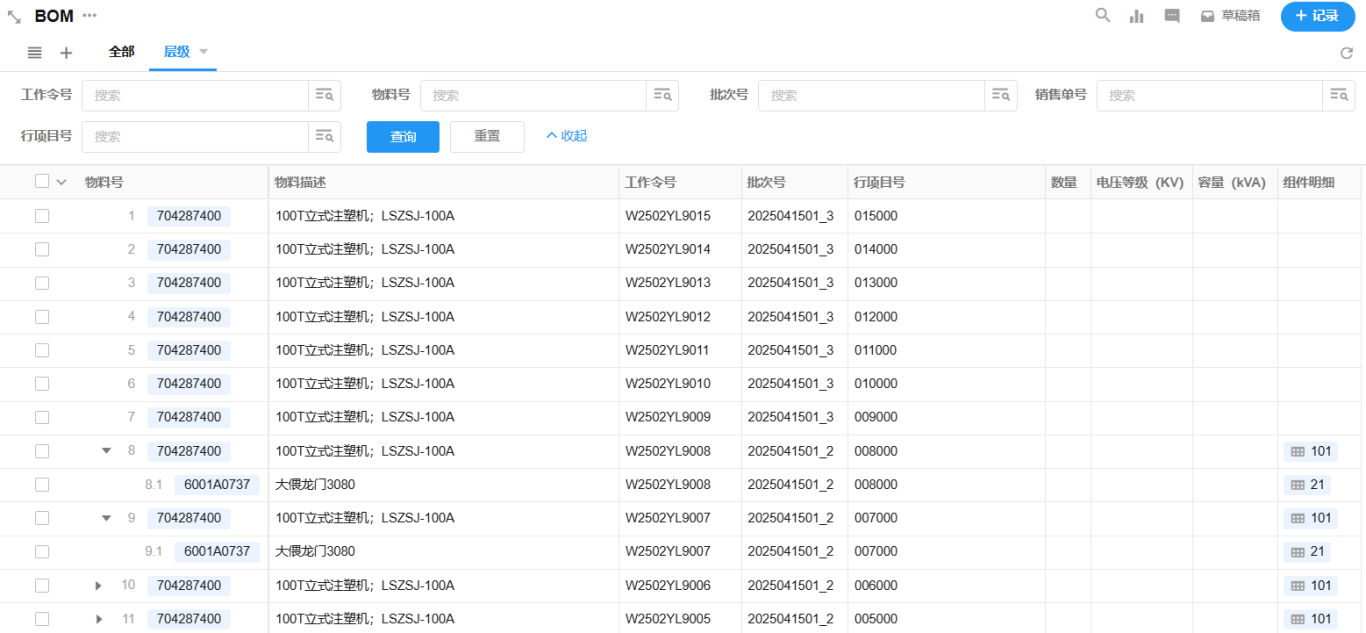Click the search magnifier icon in header
The height and width of the screenshot is (633, 1366).
point(1103,16)
